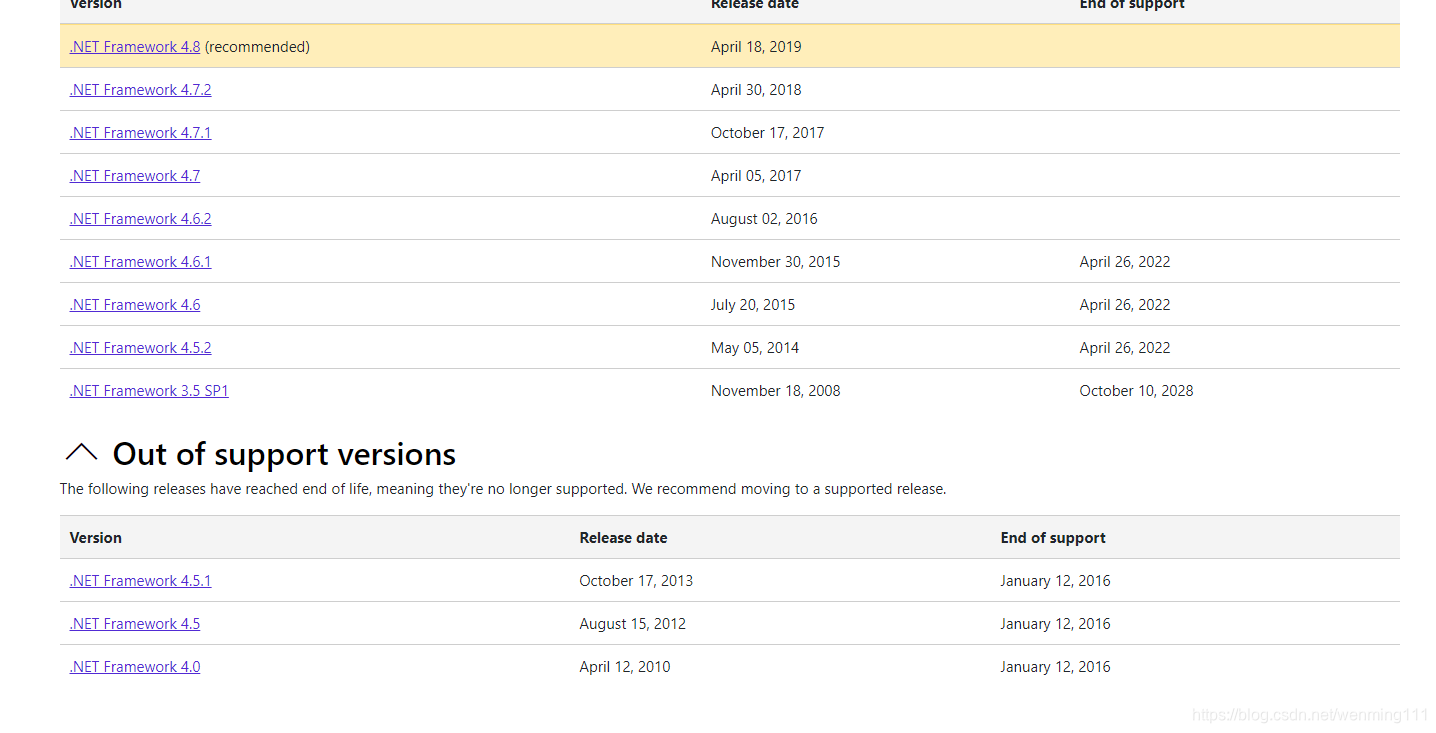
Task: Open the .NET Framework 3.5 SP1 link
Action: pyautogui.click(x=149, y=391)
